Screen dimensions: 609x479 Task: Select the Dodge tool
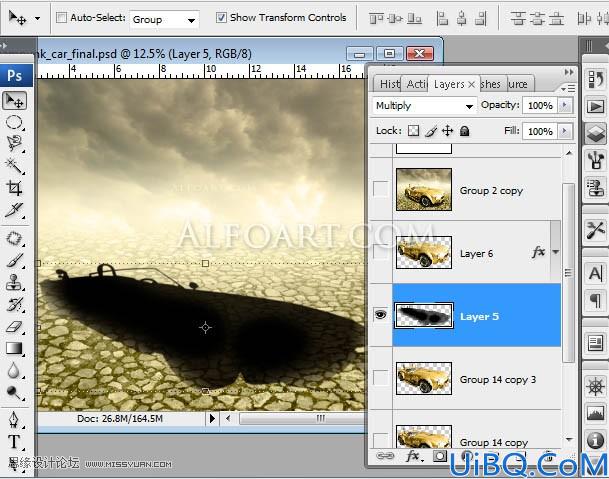click(14, 393)
